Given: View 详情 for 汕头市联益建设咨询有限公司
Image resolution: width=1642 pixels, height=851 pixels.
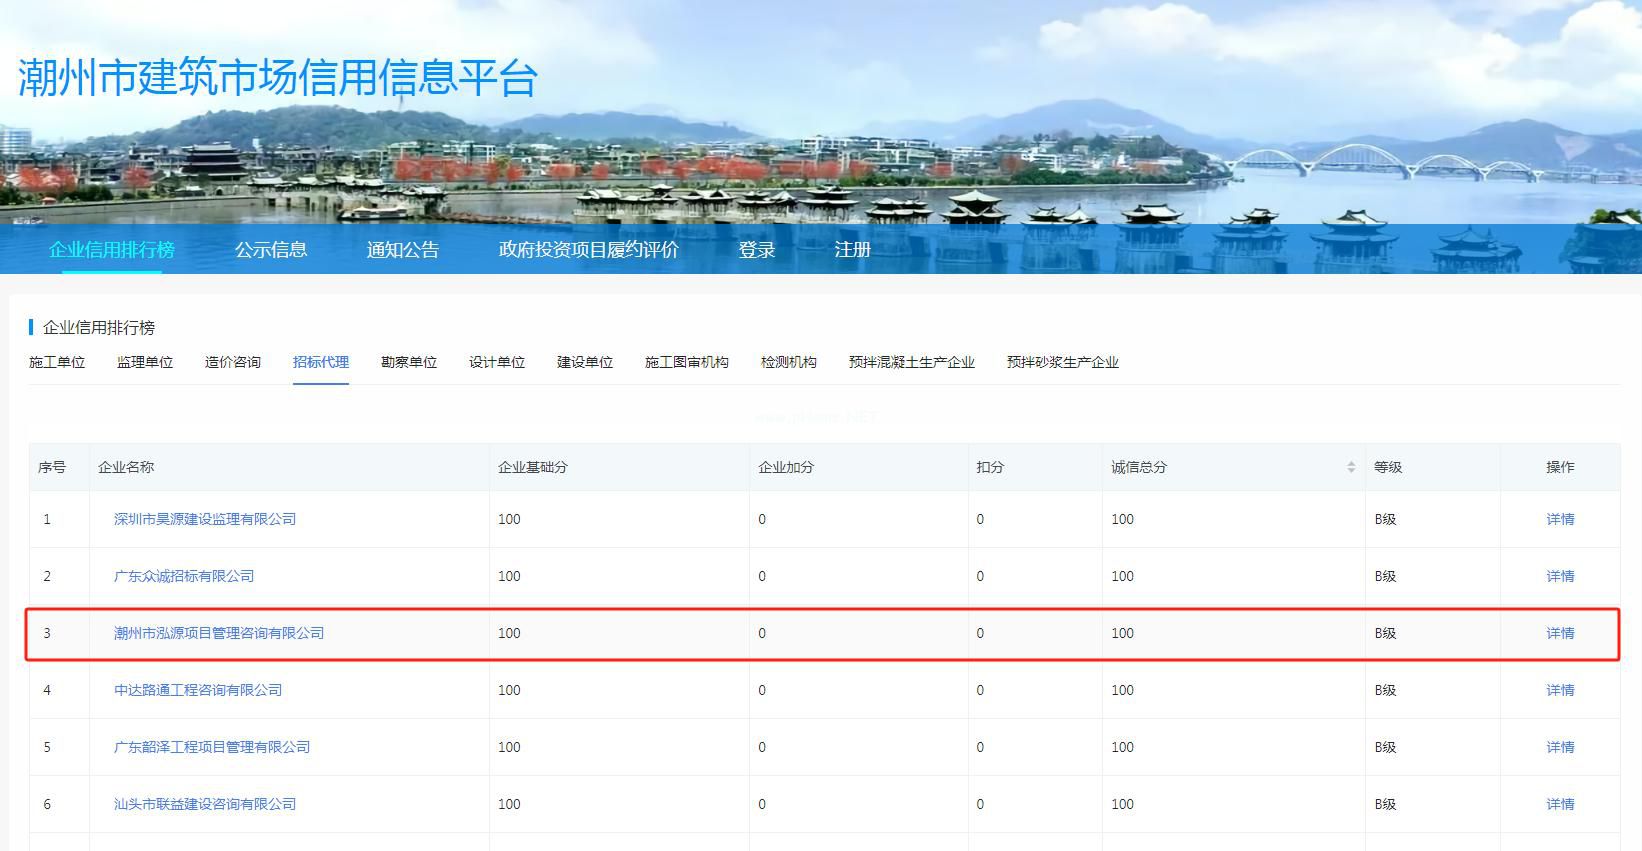Looking at the screenshot, I should [1560, 804].
